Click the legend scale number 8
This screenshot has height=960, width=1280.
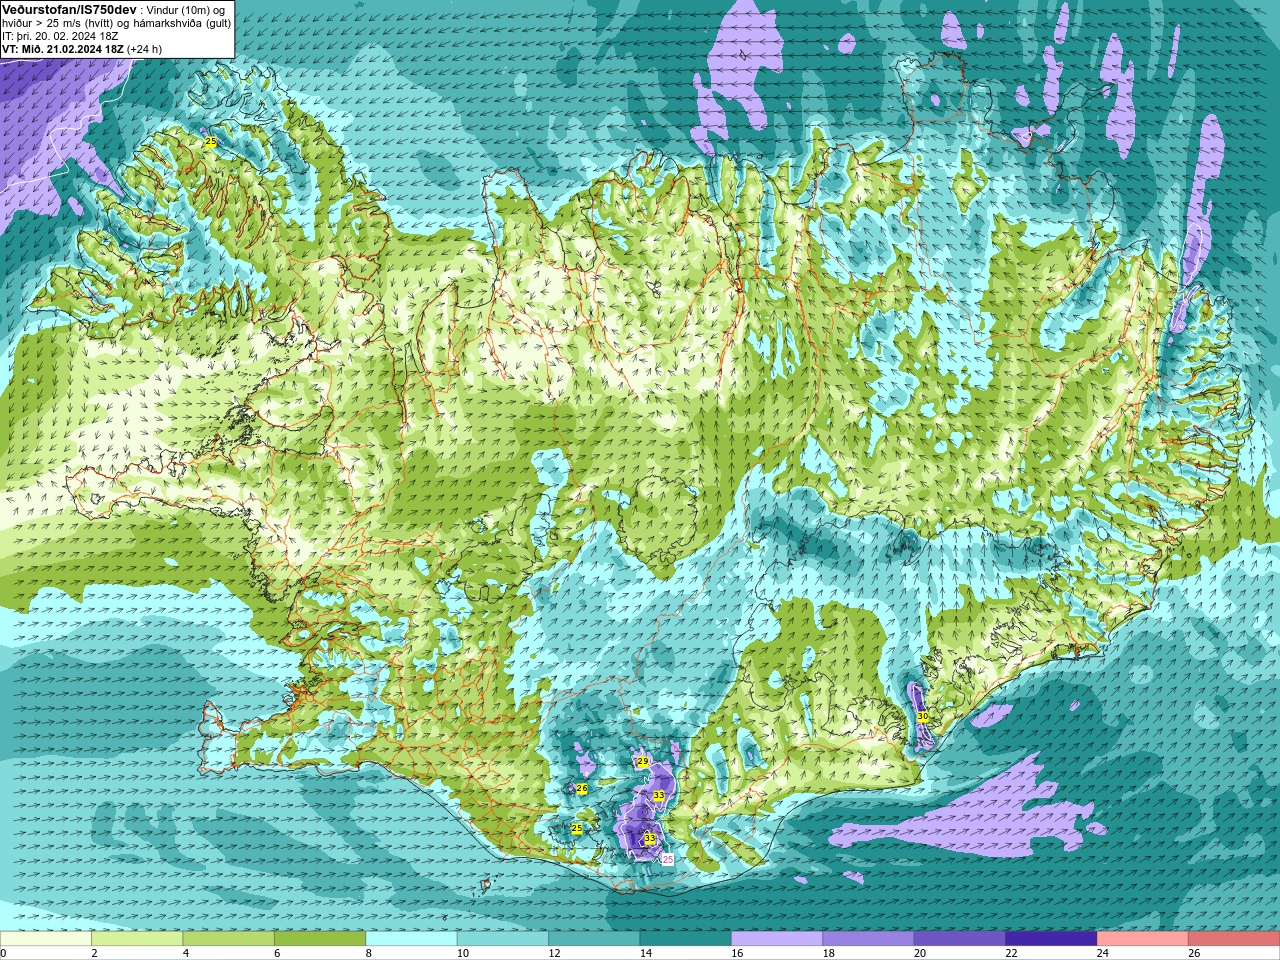coord(368,953)
